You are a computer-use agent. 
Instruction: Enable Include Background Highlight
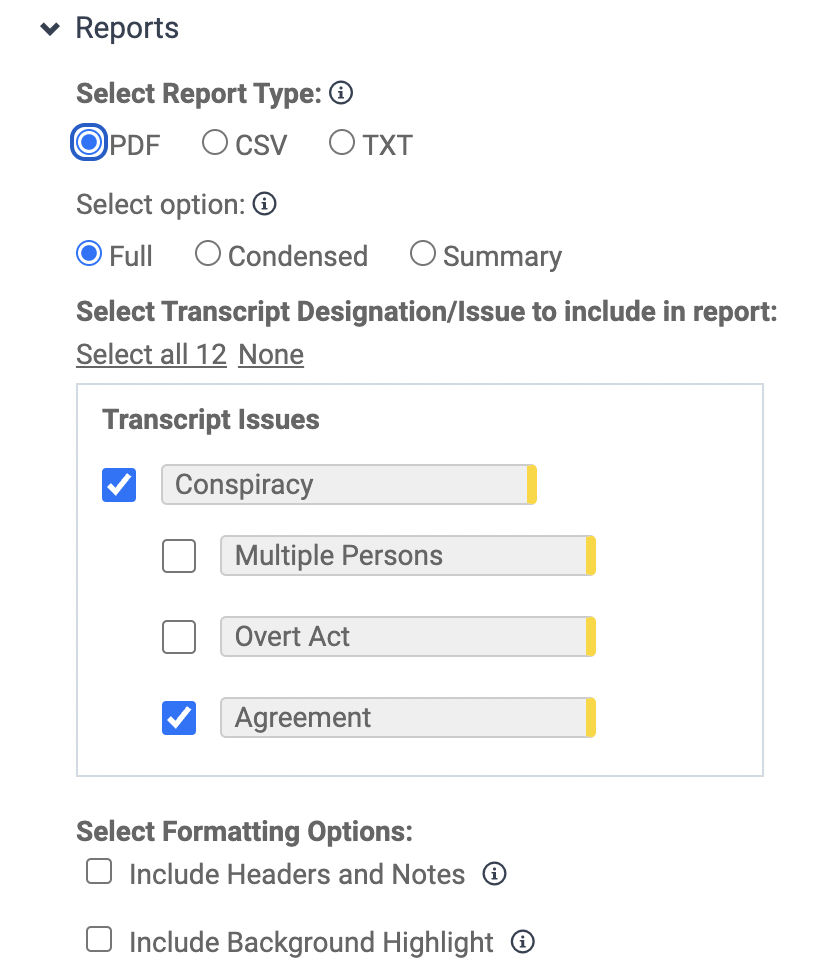click(x=99, y=940)
